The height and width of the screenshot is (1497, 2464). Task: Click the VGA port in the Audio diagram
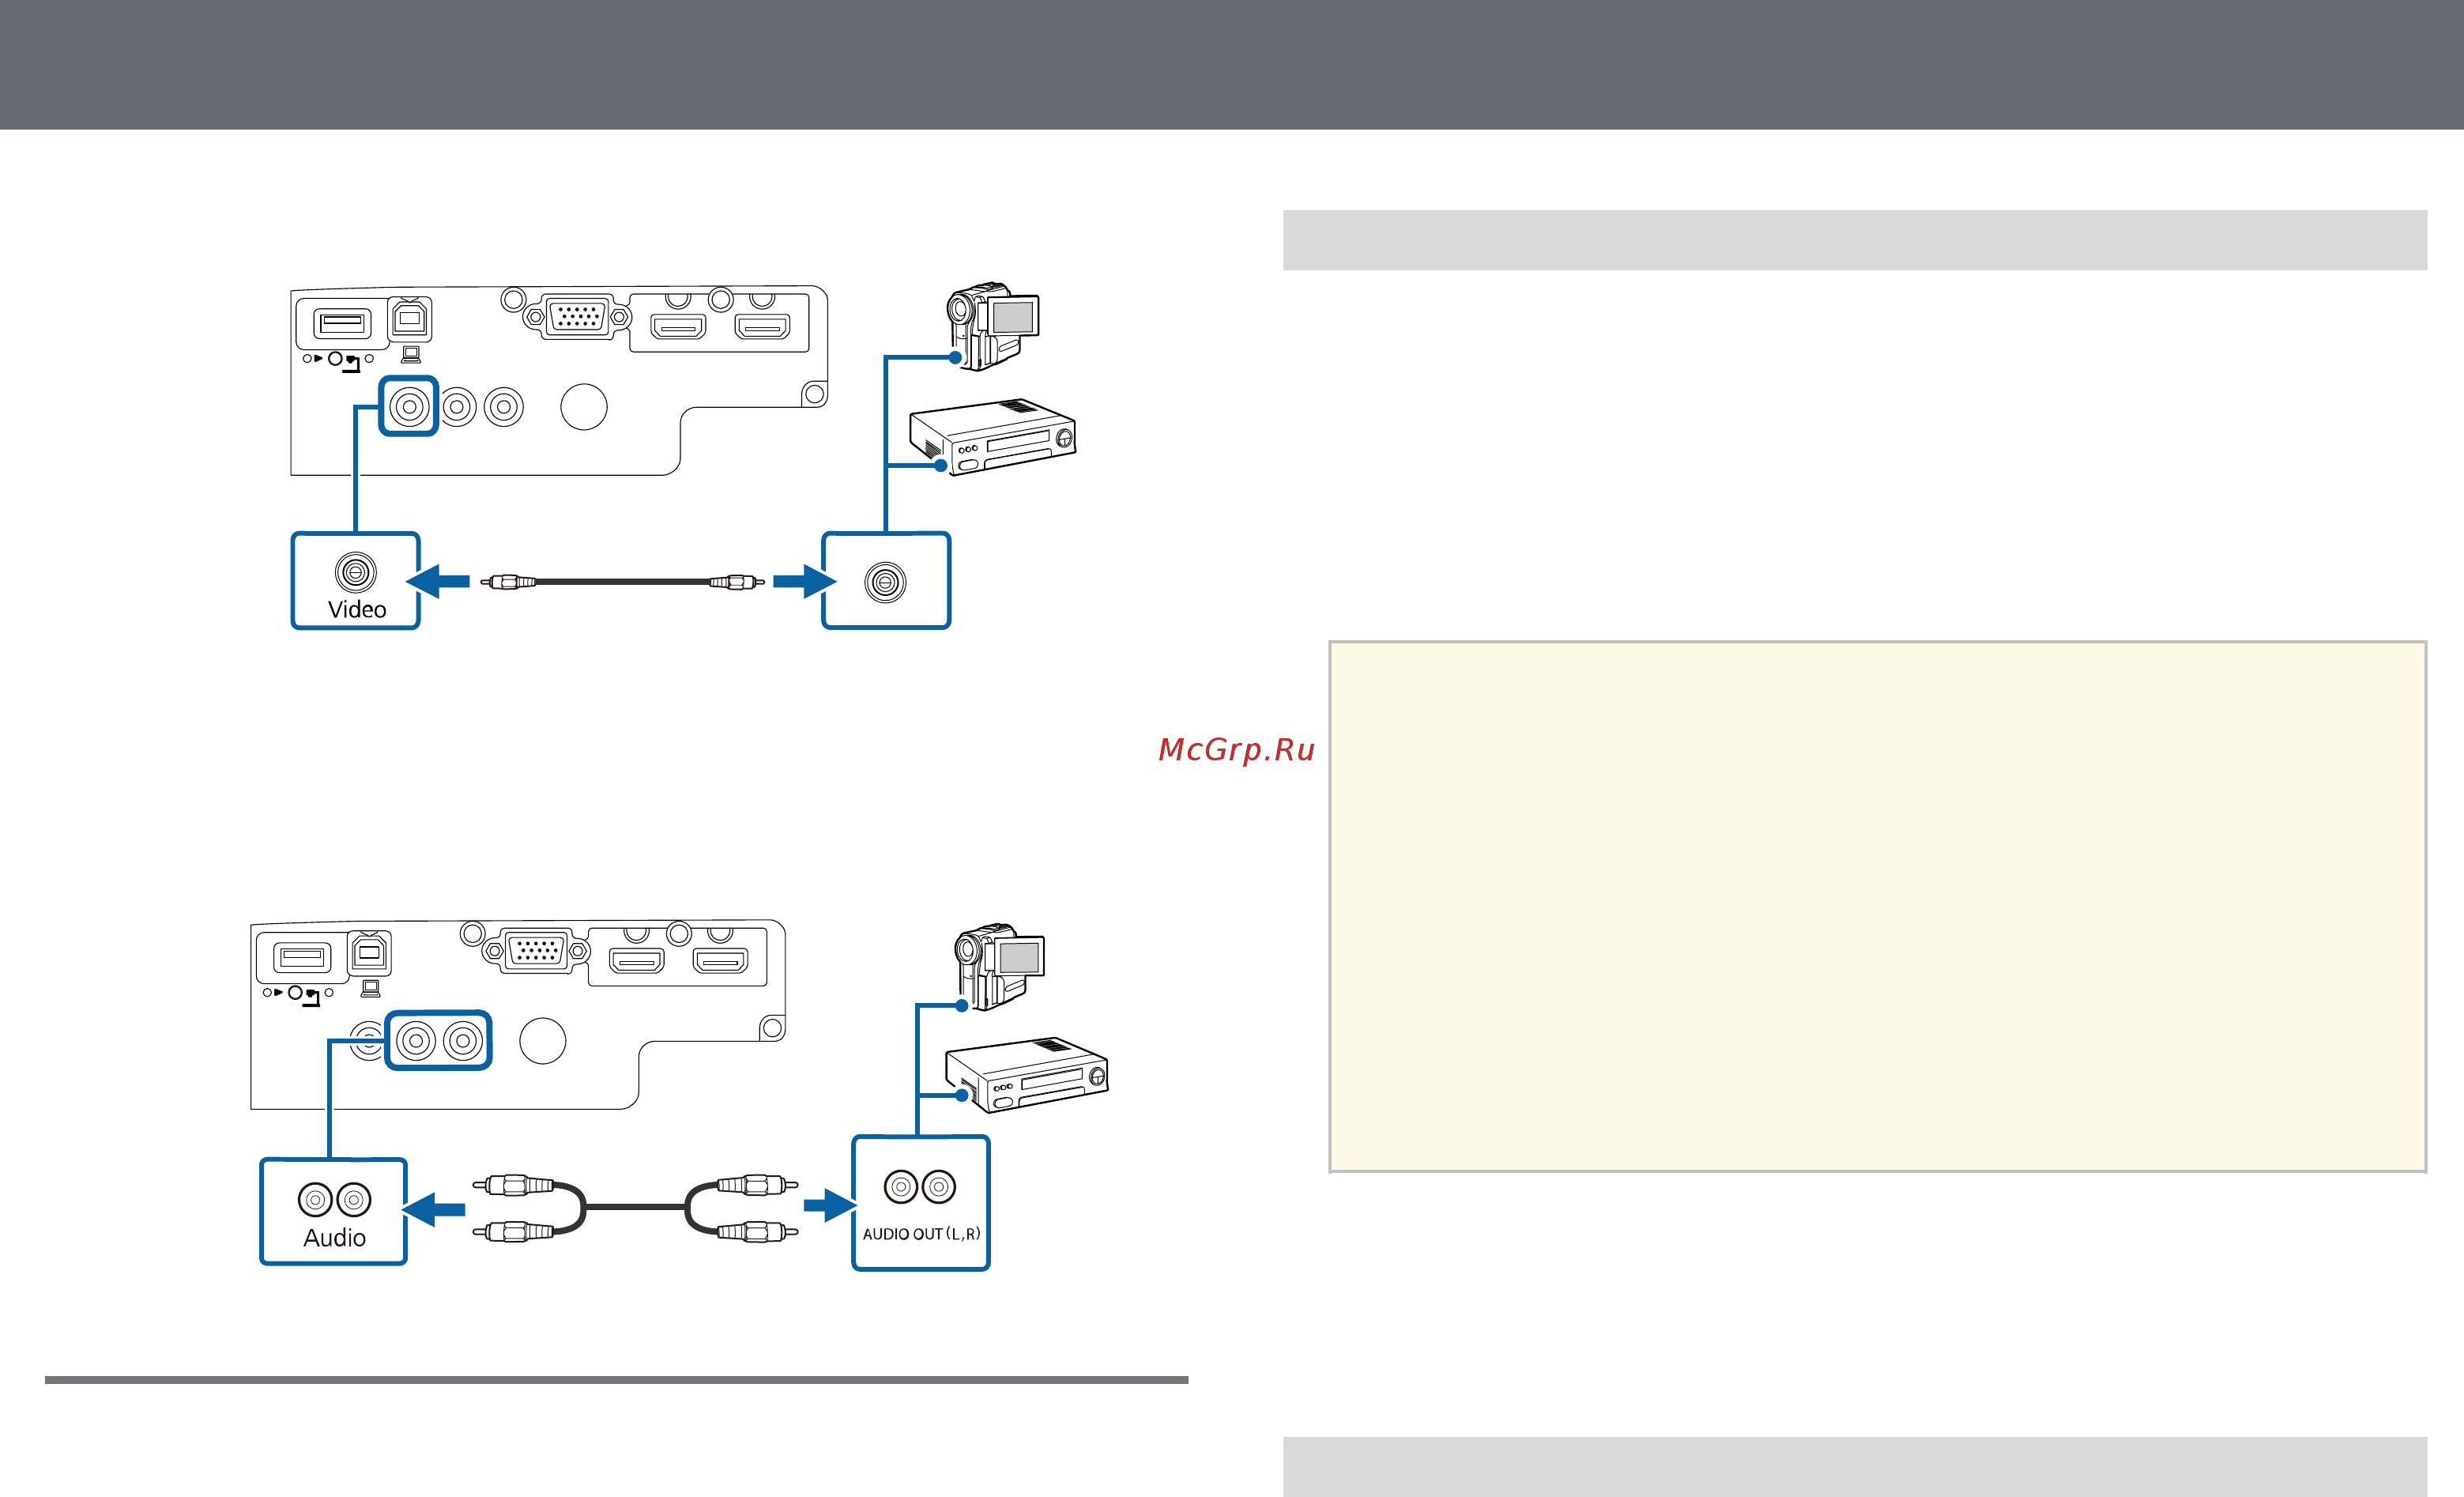[537, 950]
